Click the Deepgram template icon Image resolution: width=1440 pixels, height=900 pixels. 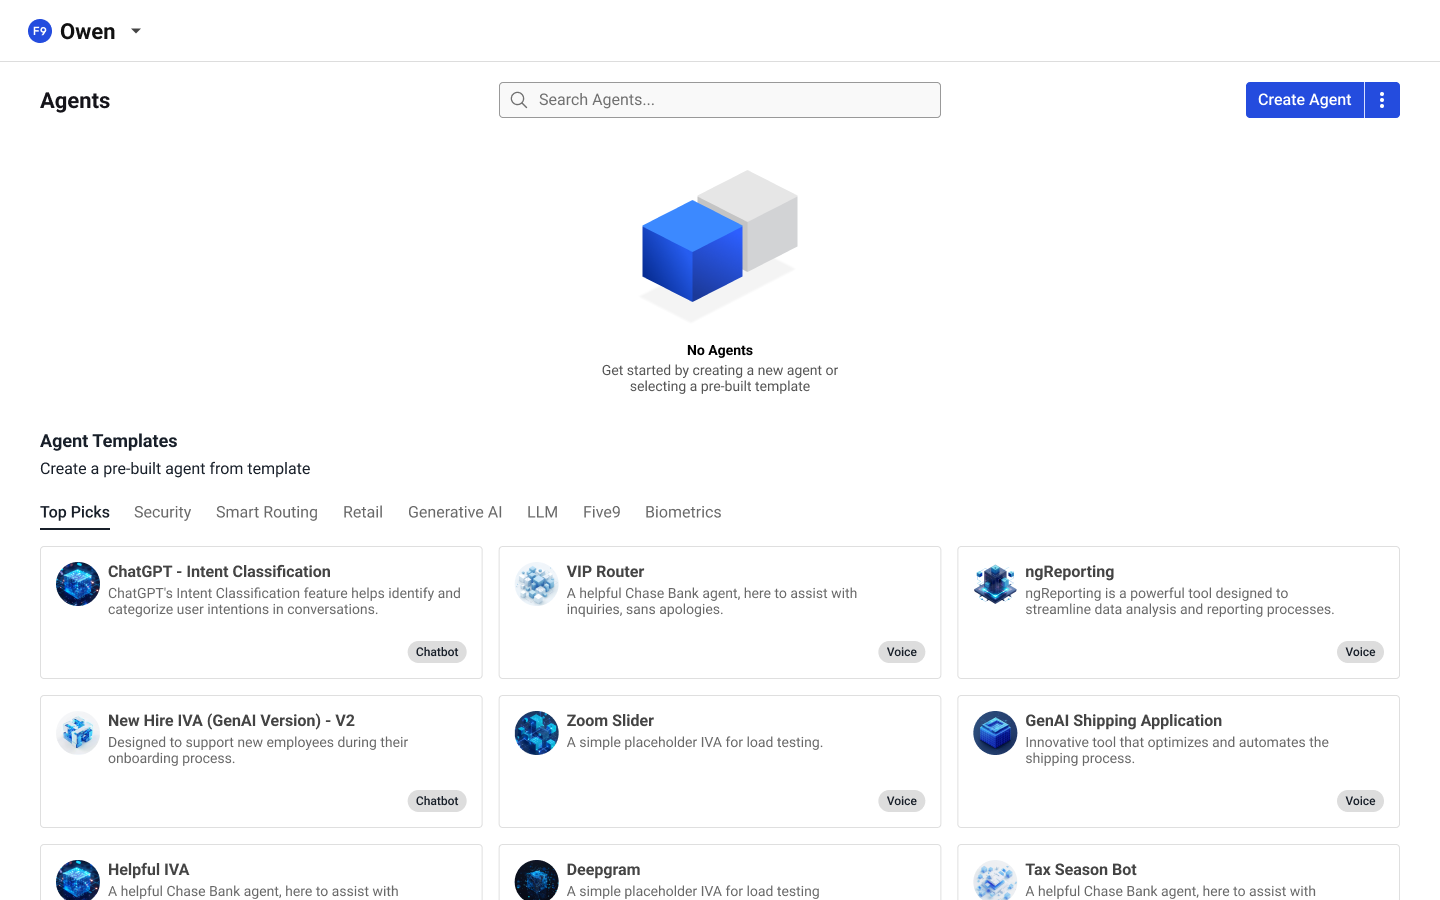pos(536,880)
